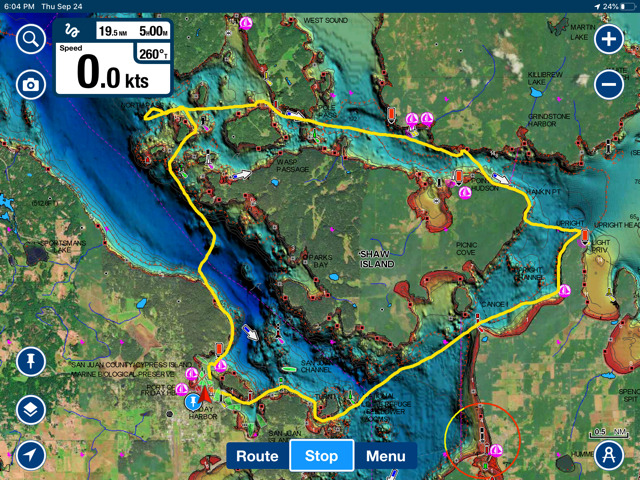Viewport: 640px width, 480px height.
Task: Open the Route planner
Action: click(257, 456)
